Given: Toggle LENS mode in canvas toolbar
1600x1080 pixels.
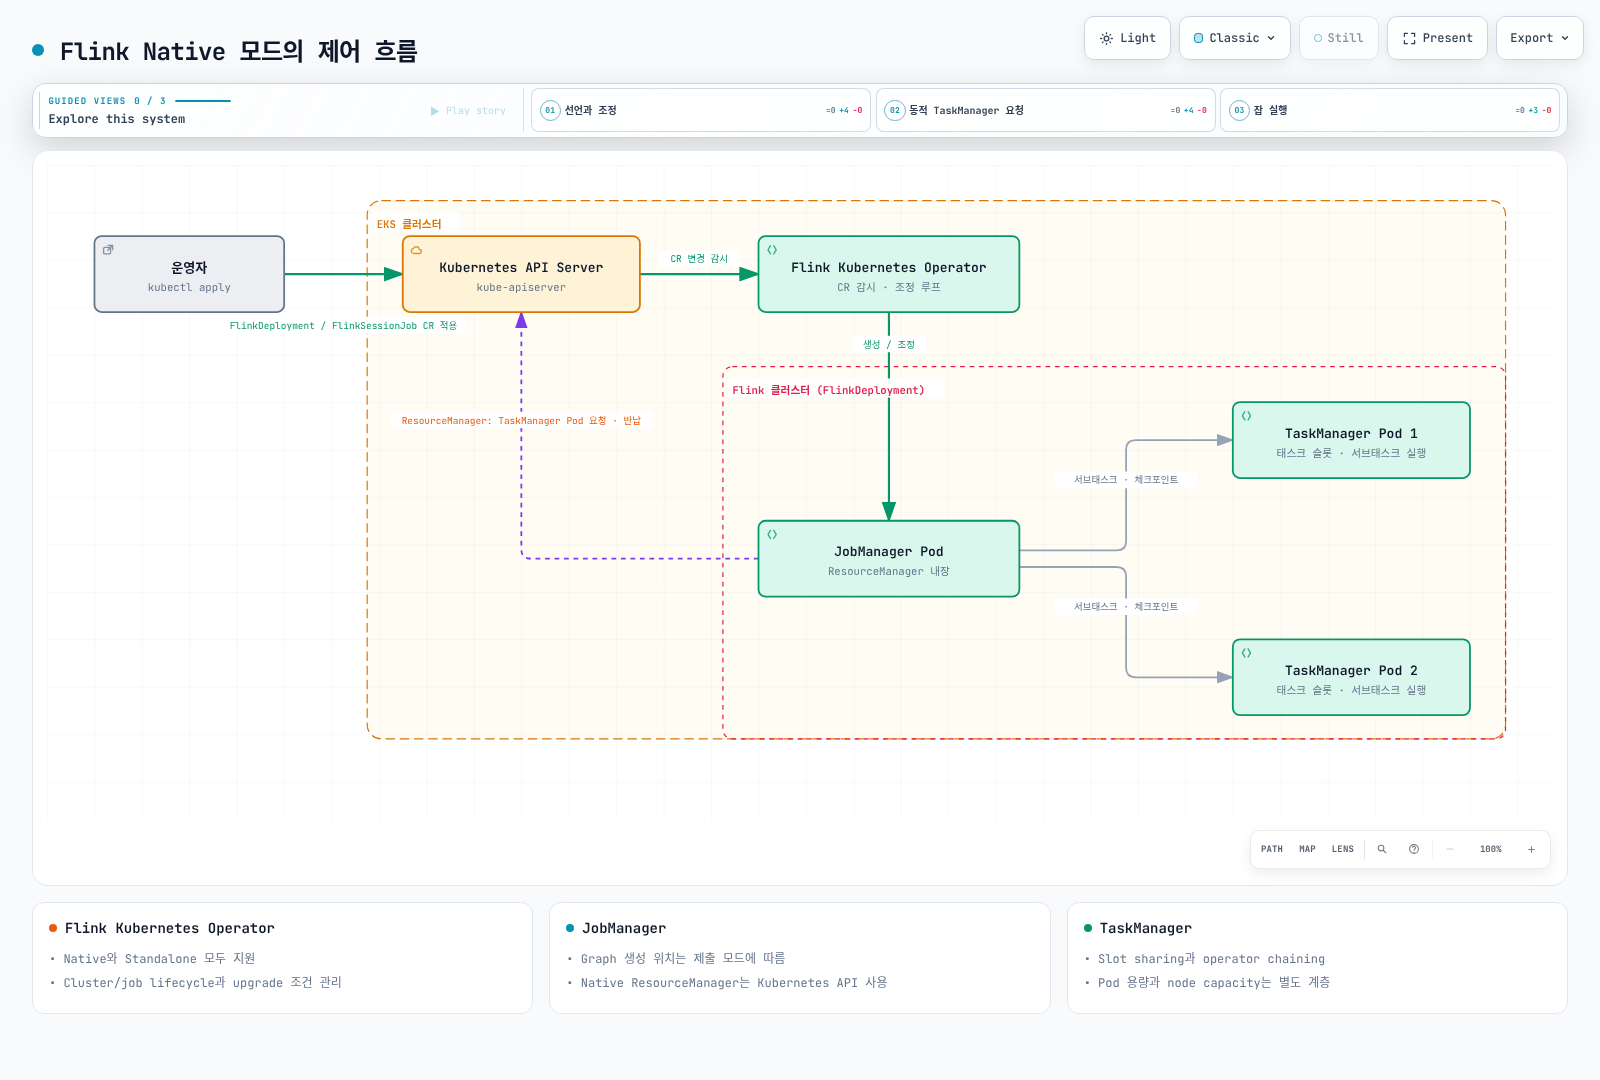Looking at the screenshot, I should click(1342, 849).
